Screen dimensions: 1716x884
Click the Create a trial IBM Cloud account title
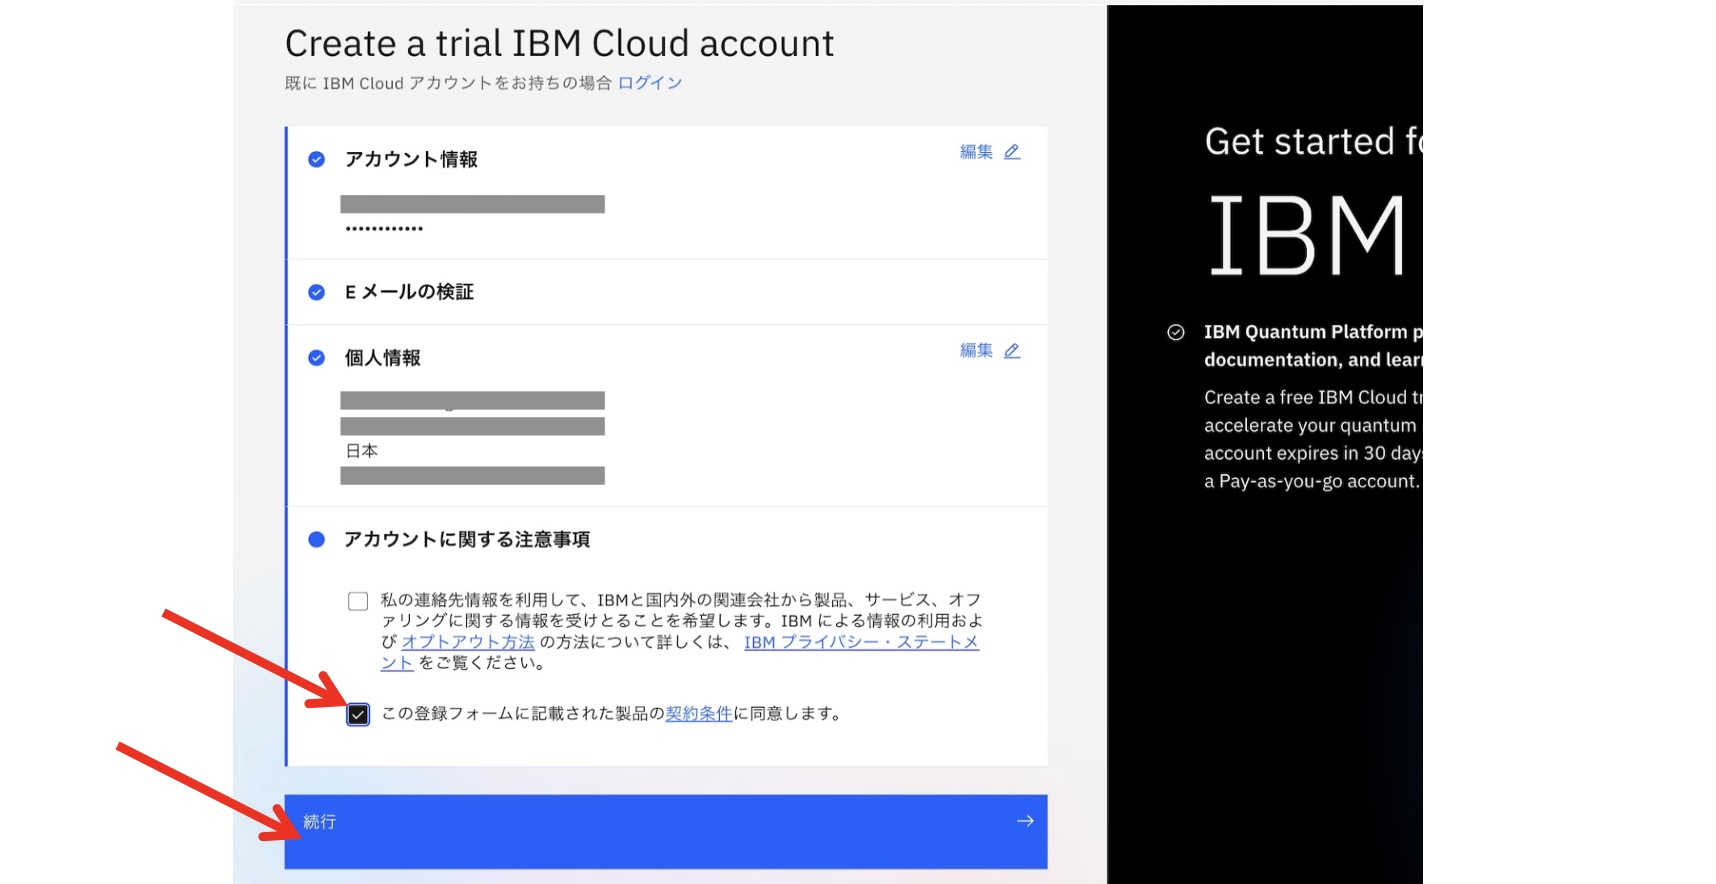[559, 43]
